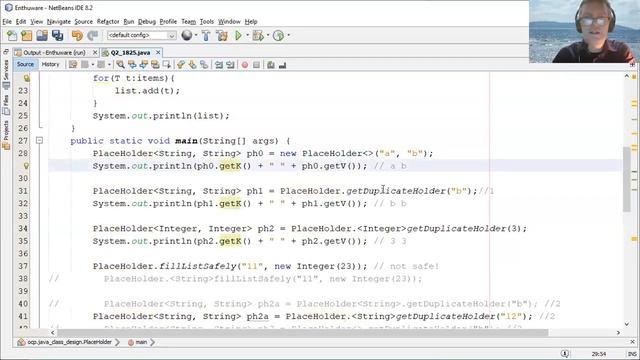
Task: Open the Projects side panel tab
Action: pos(6,135)
